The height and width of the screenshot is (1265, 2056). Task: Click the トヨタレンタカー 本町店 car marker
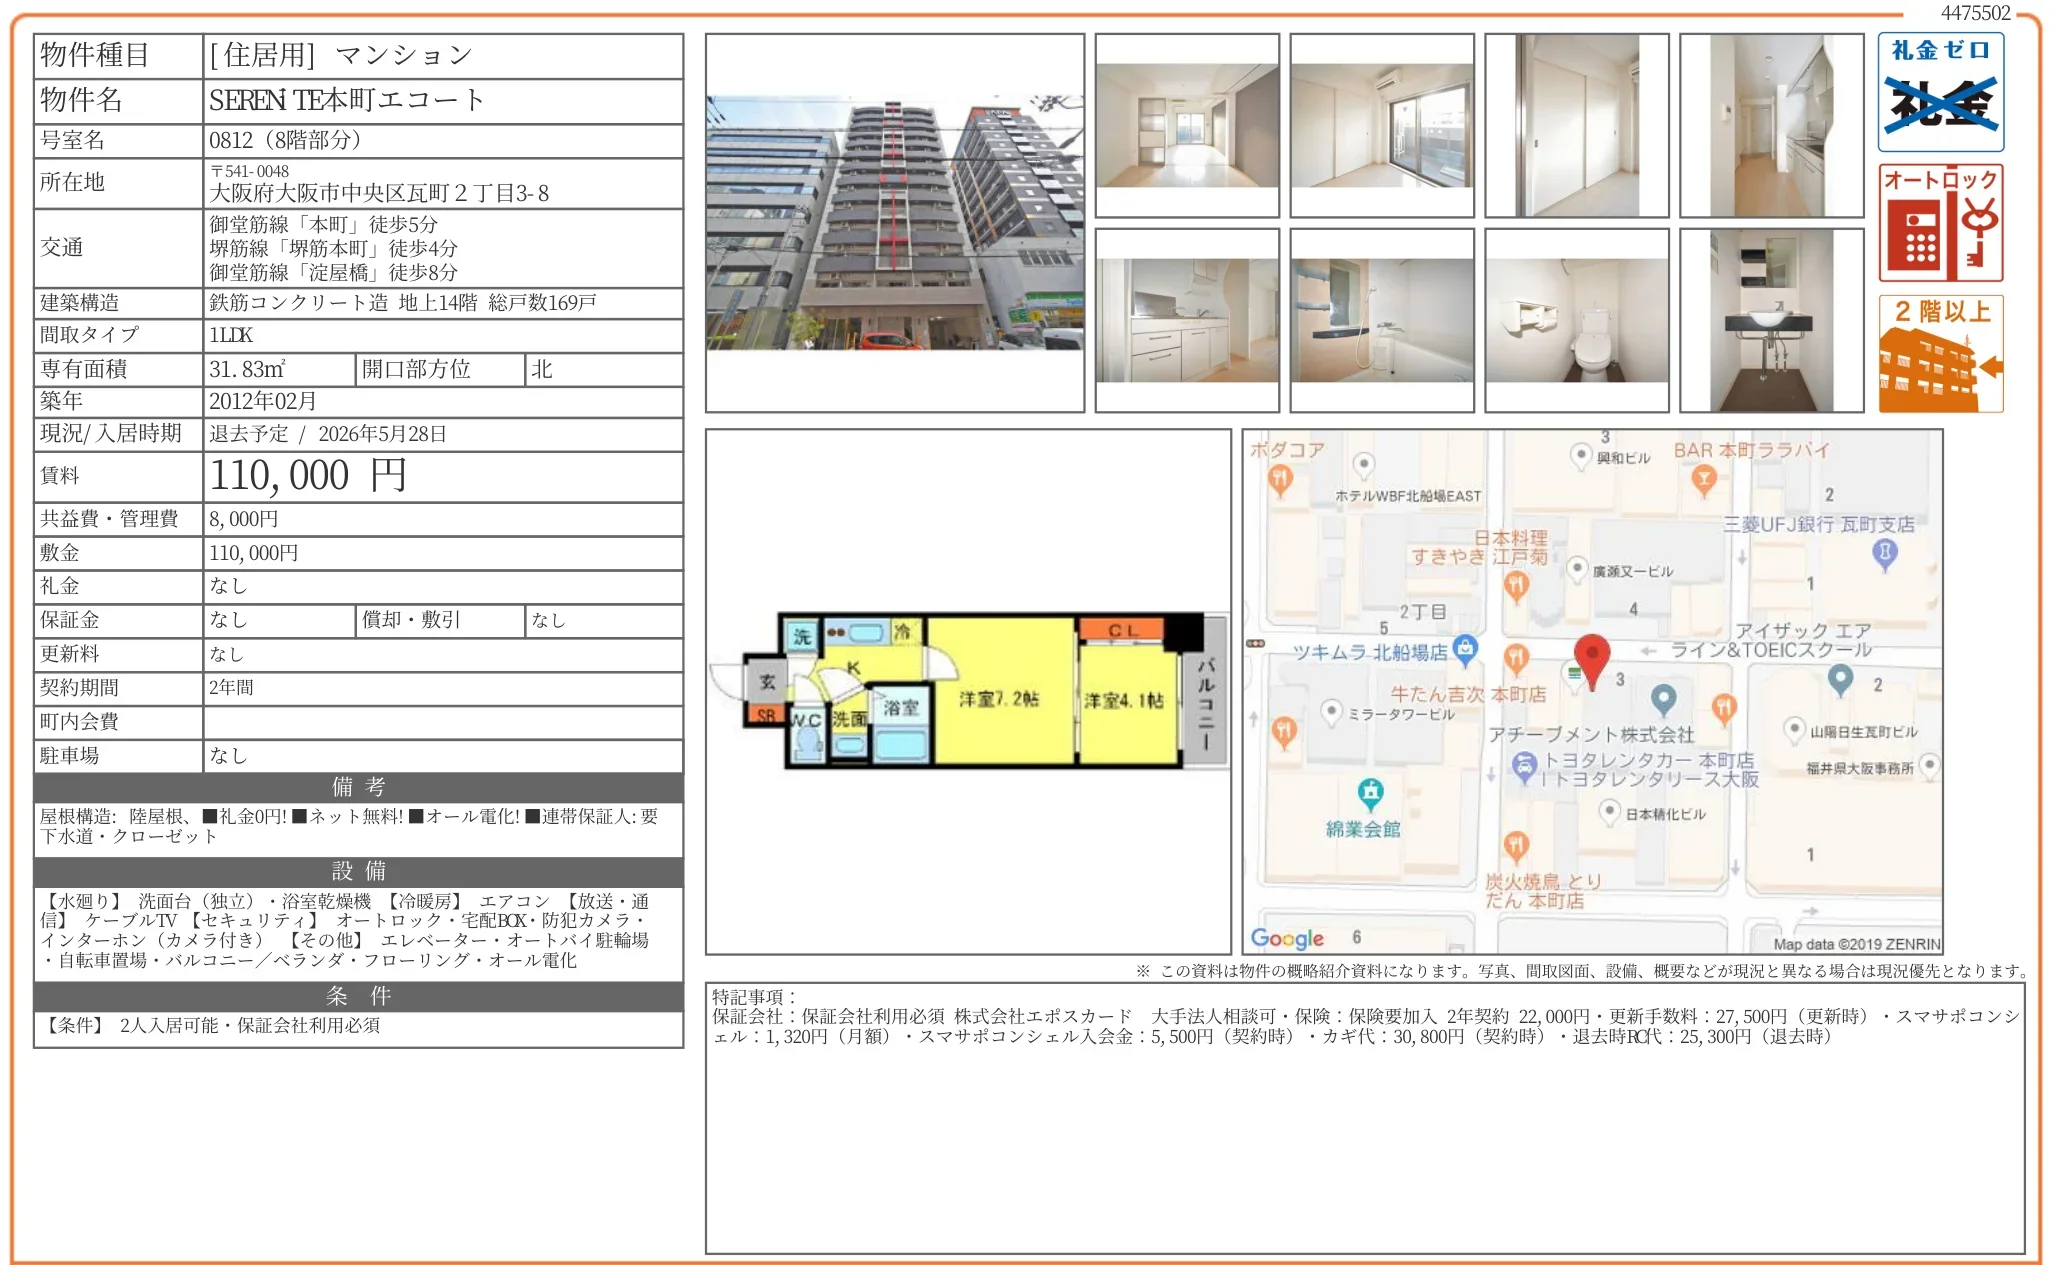(x=1523, y=767)
